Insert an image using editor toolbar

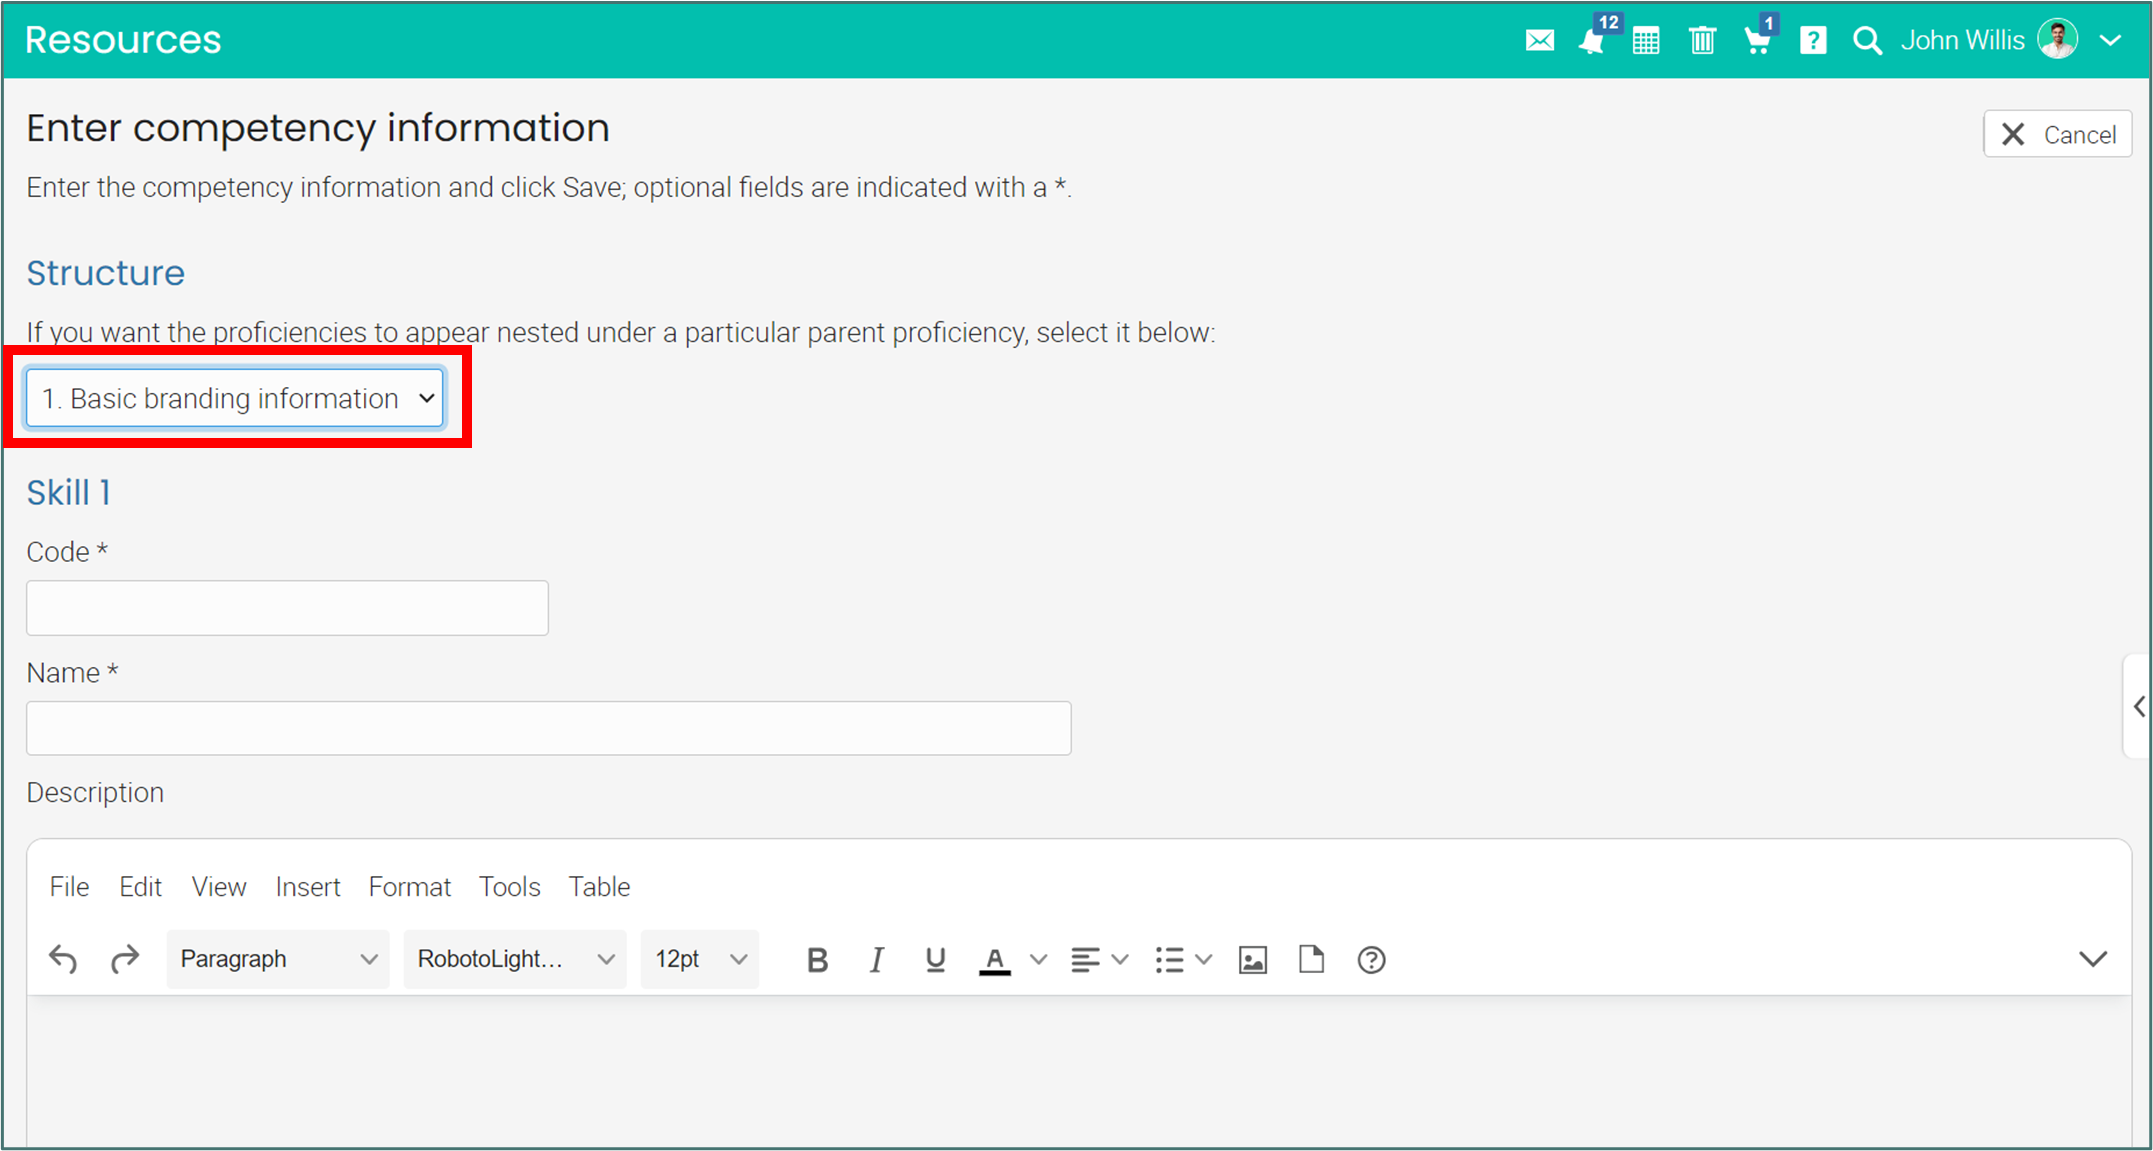1252,960
